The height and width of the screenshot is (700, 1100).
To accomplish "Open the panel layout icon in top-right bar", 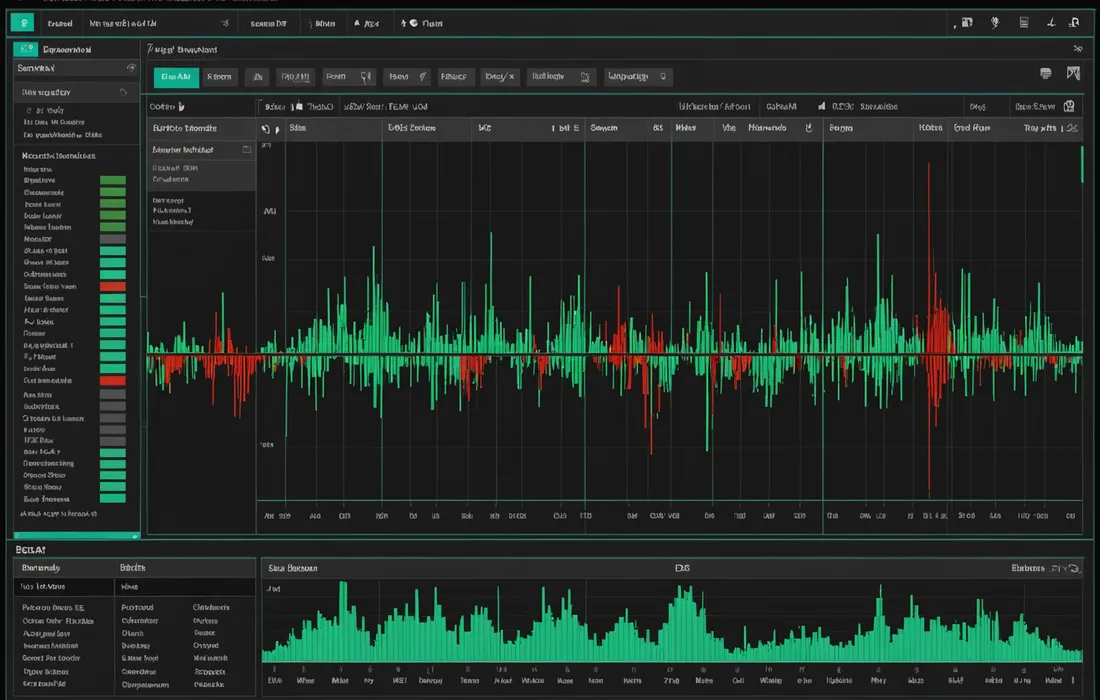I will click(x=967, y=22).
